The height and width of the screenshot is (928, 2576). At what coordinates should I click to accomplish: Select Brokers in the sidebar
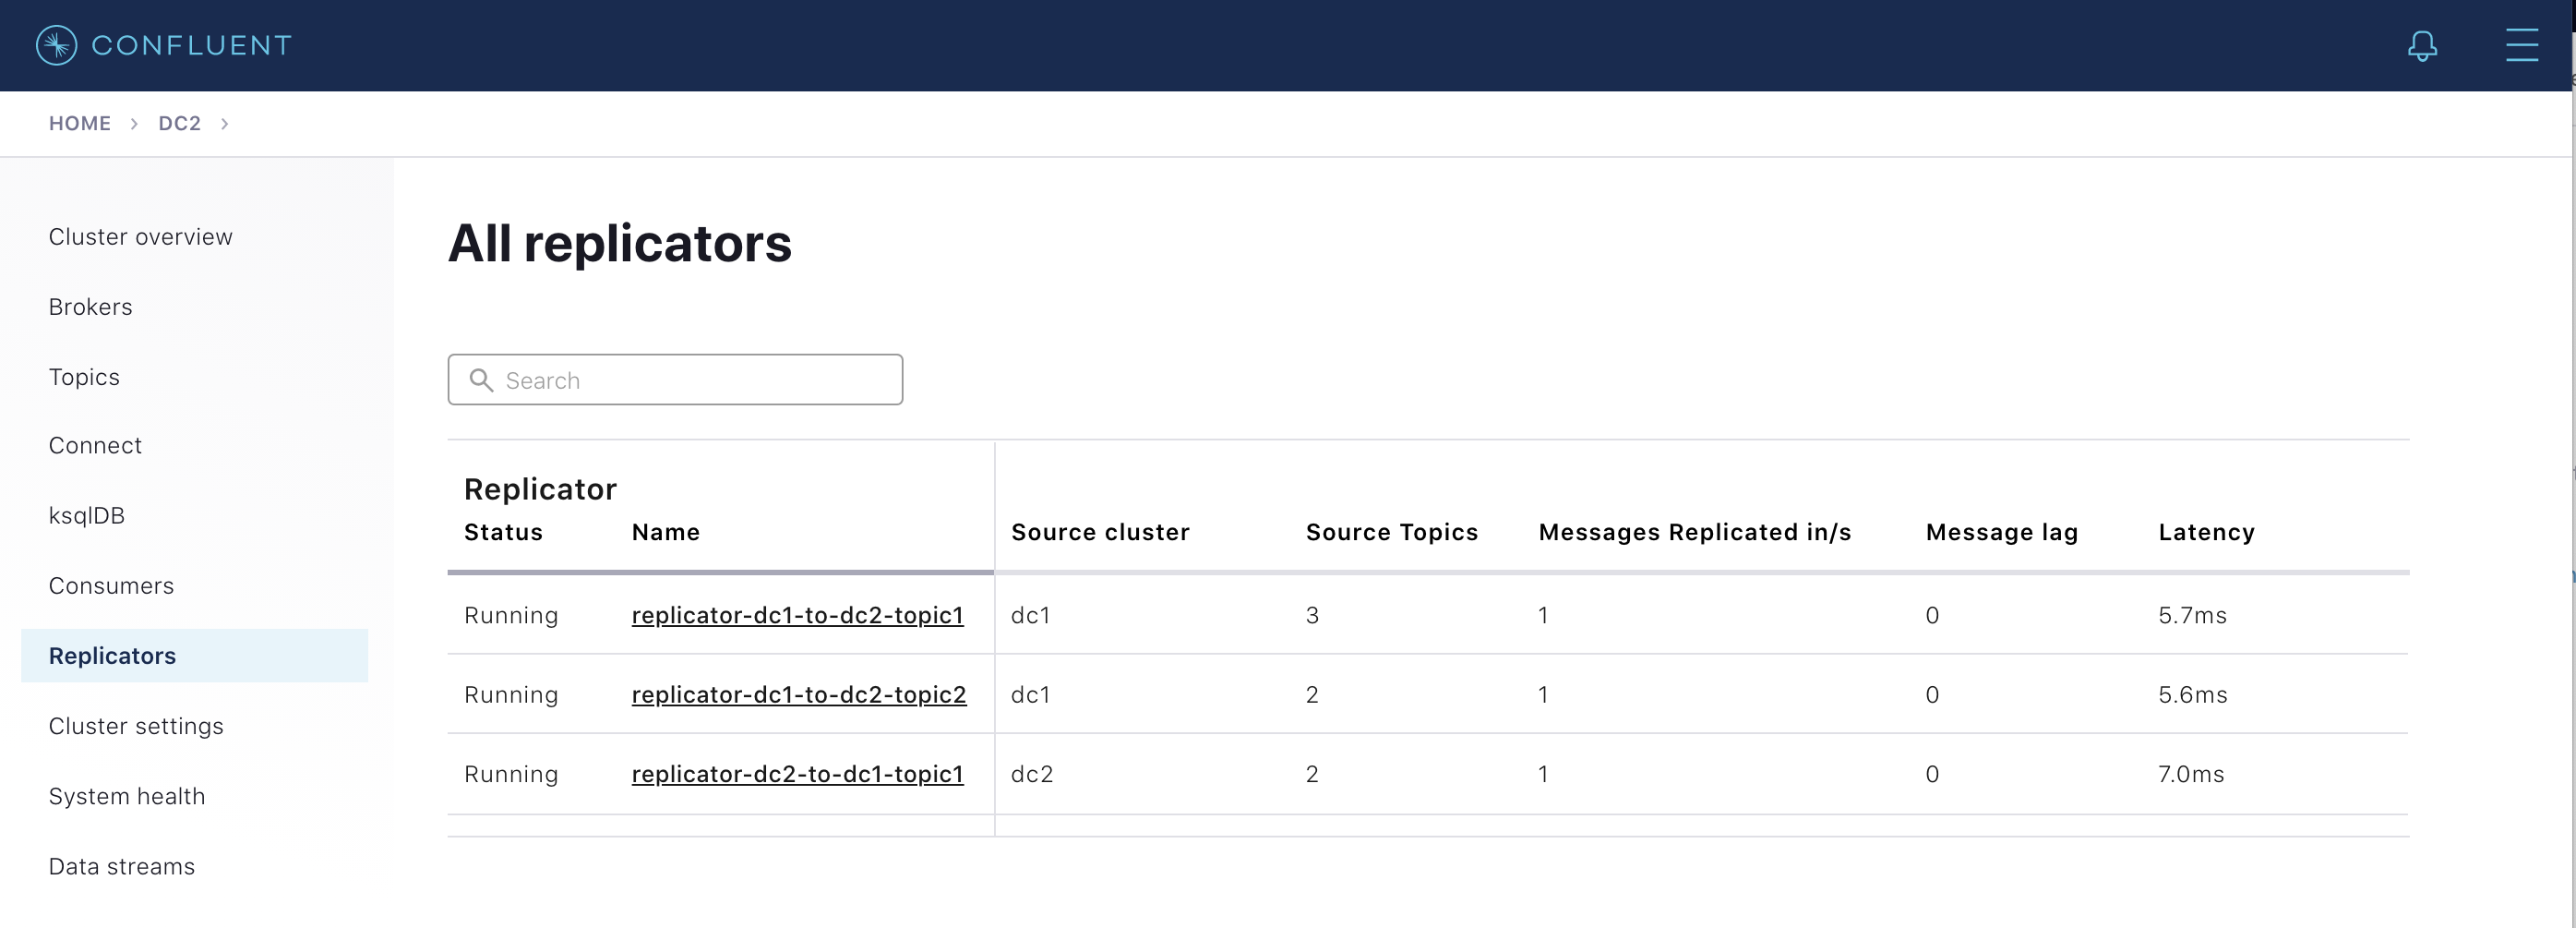click(90, 307)
